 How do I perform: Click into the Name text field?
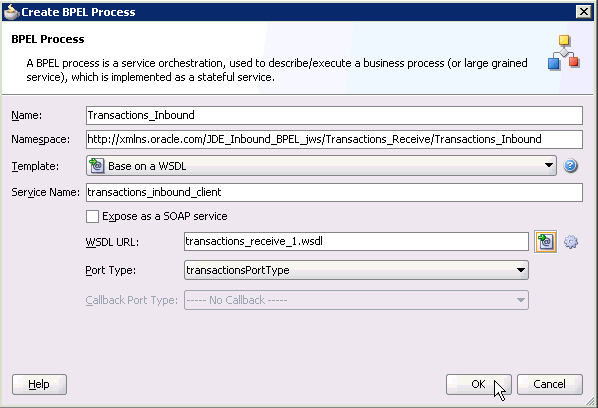tap(334, 115)
